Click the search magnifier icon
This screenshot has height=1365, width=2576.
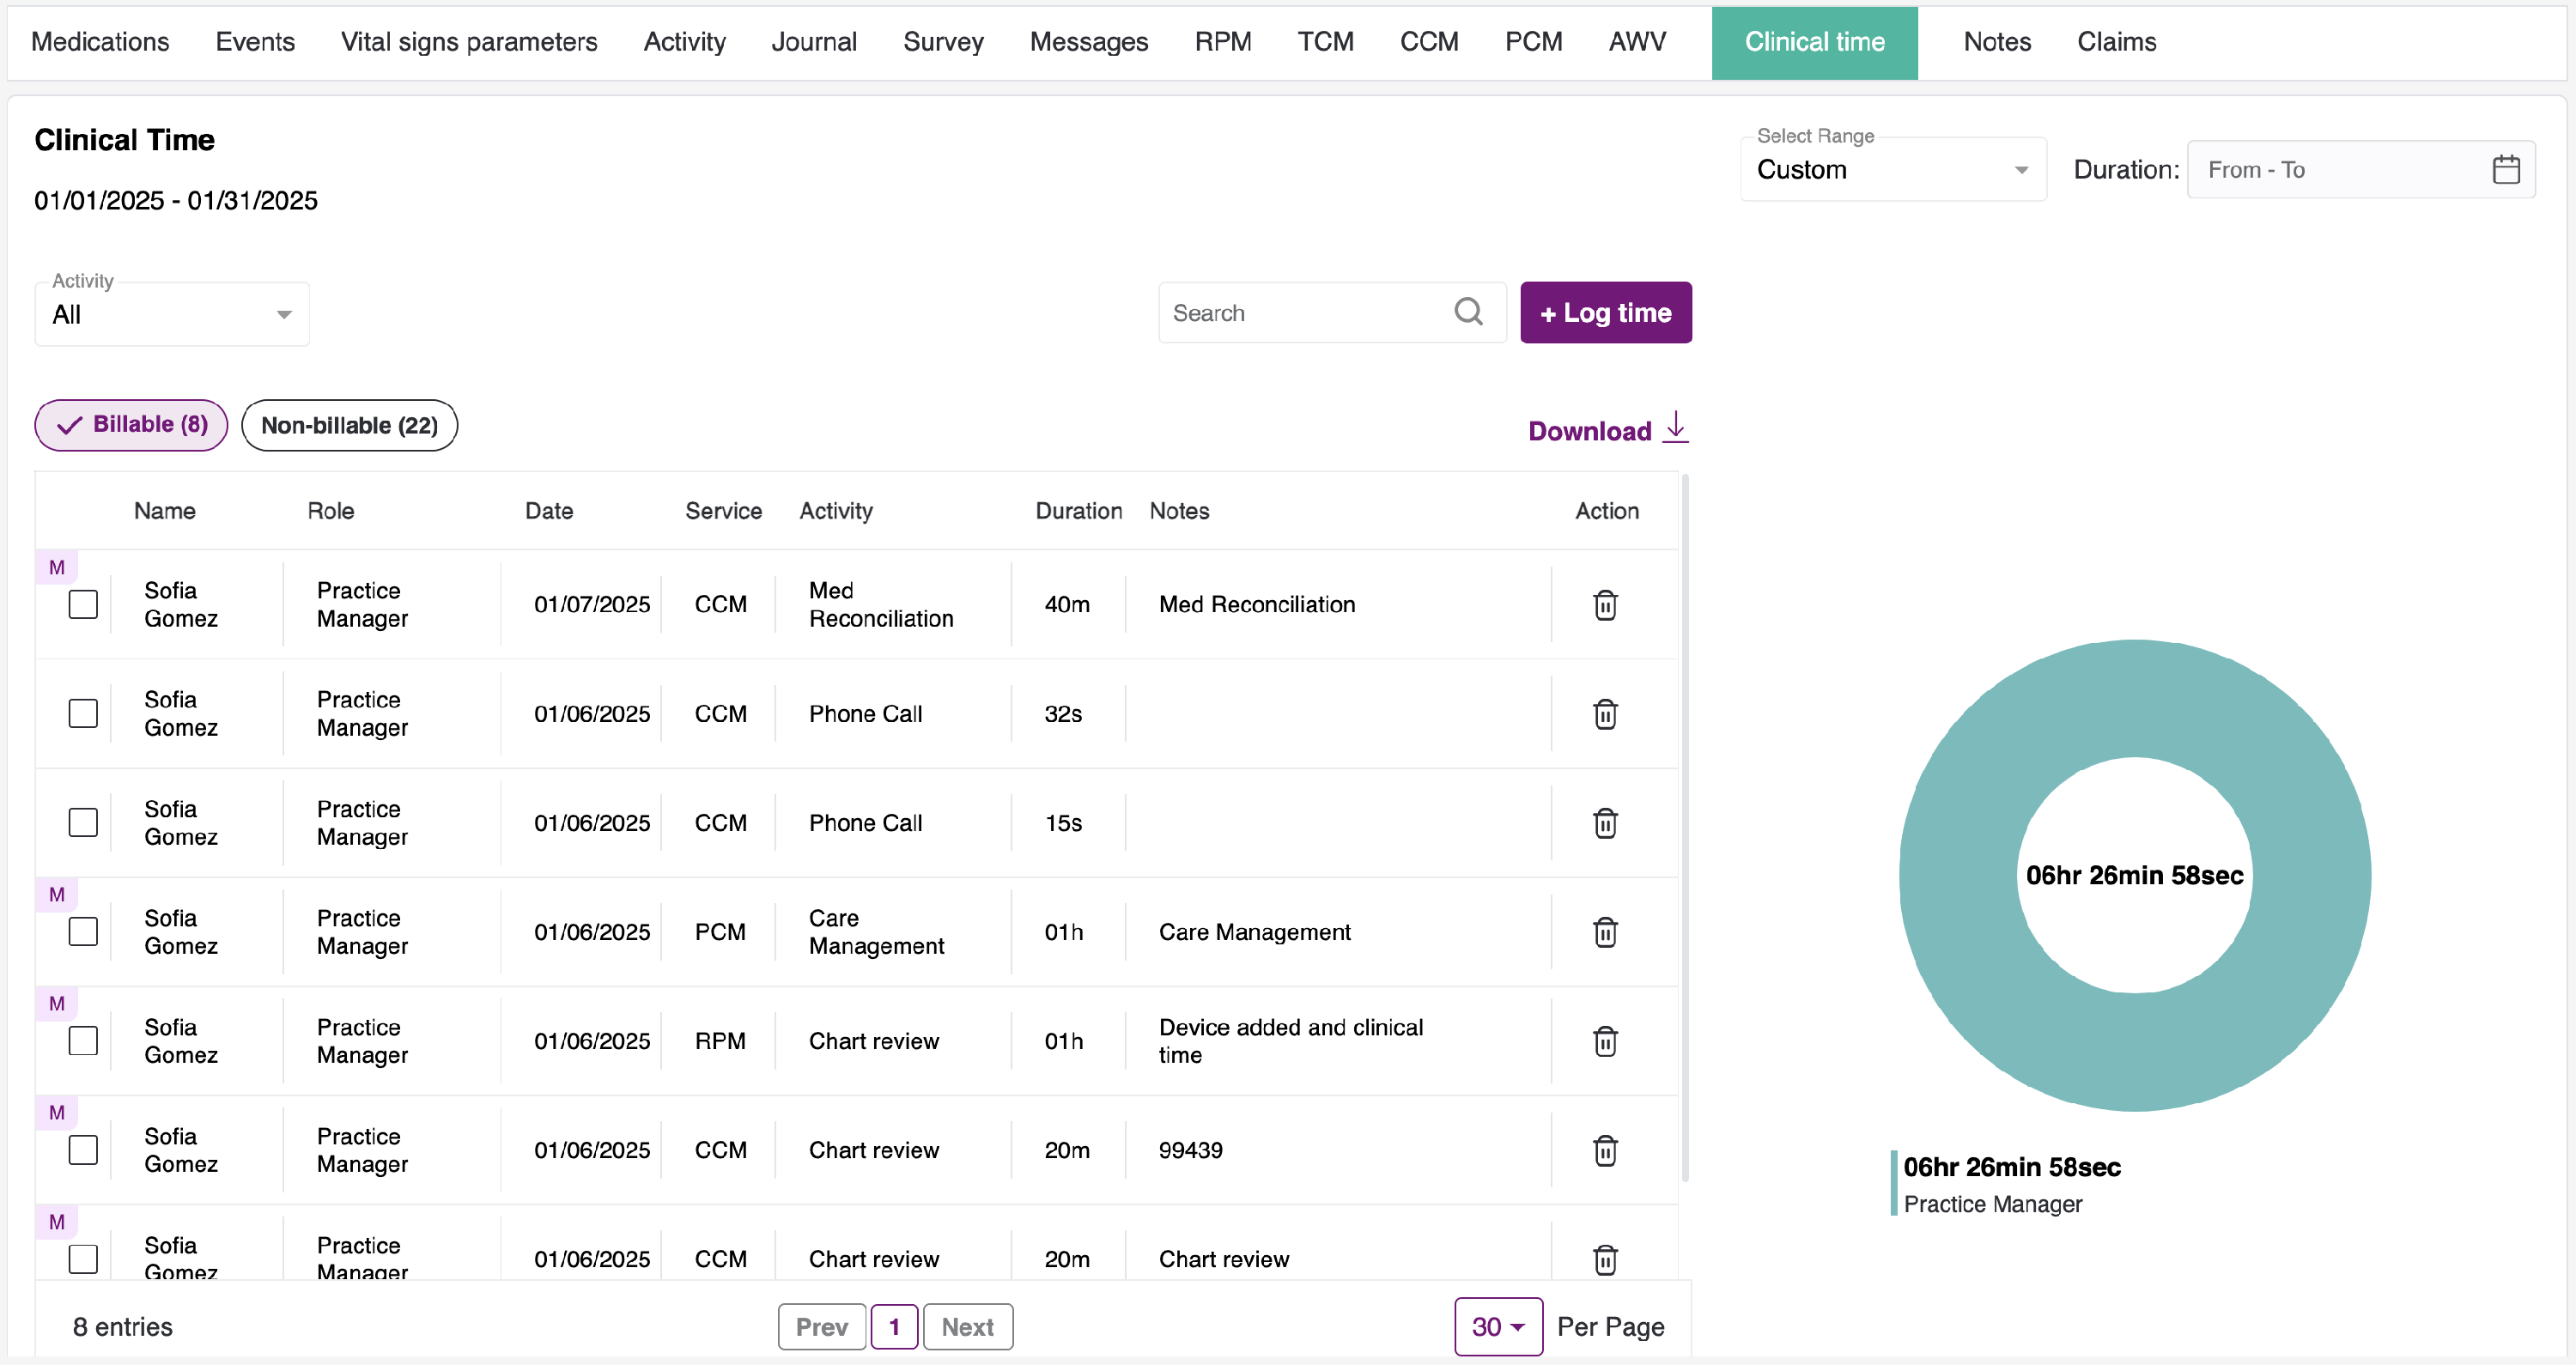coord(1468,312)
